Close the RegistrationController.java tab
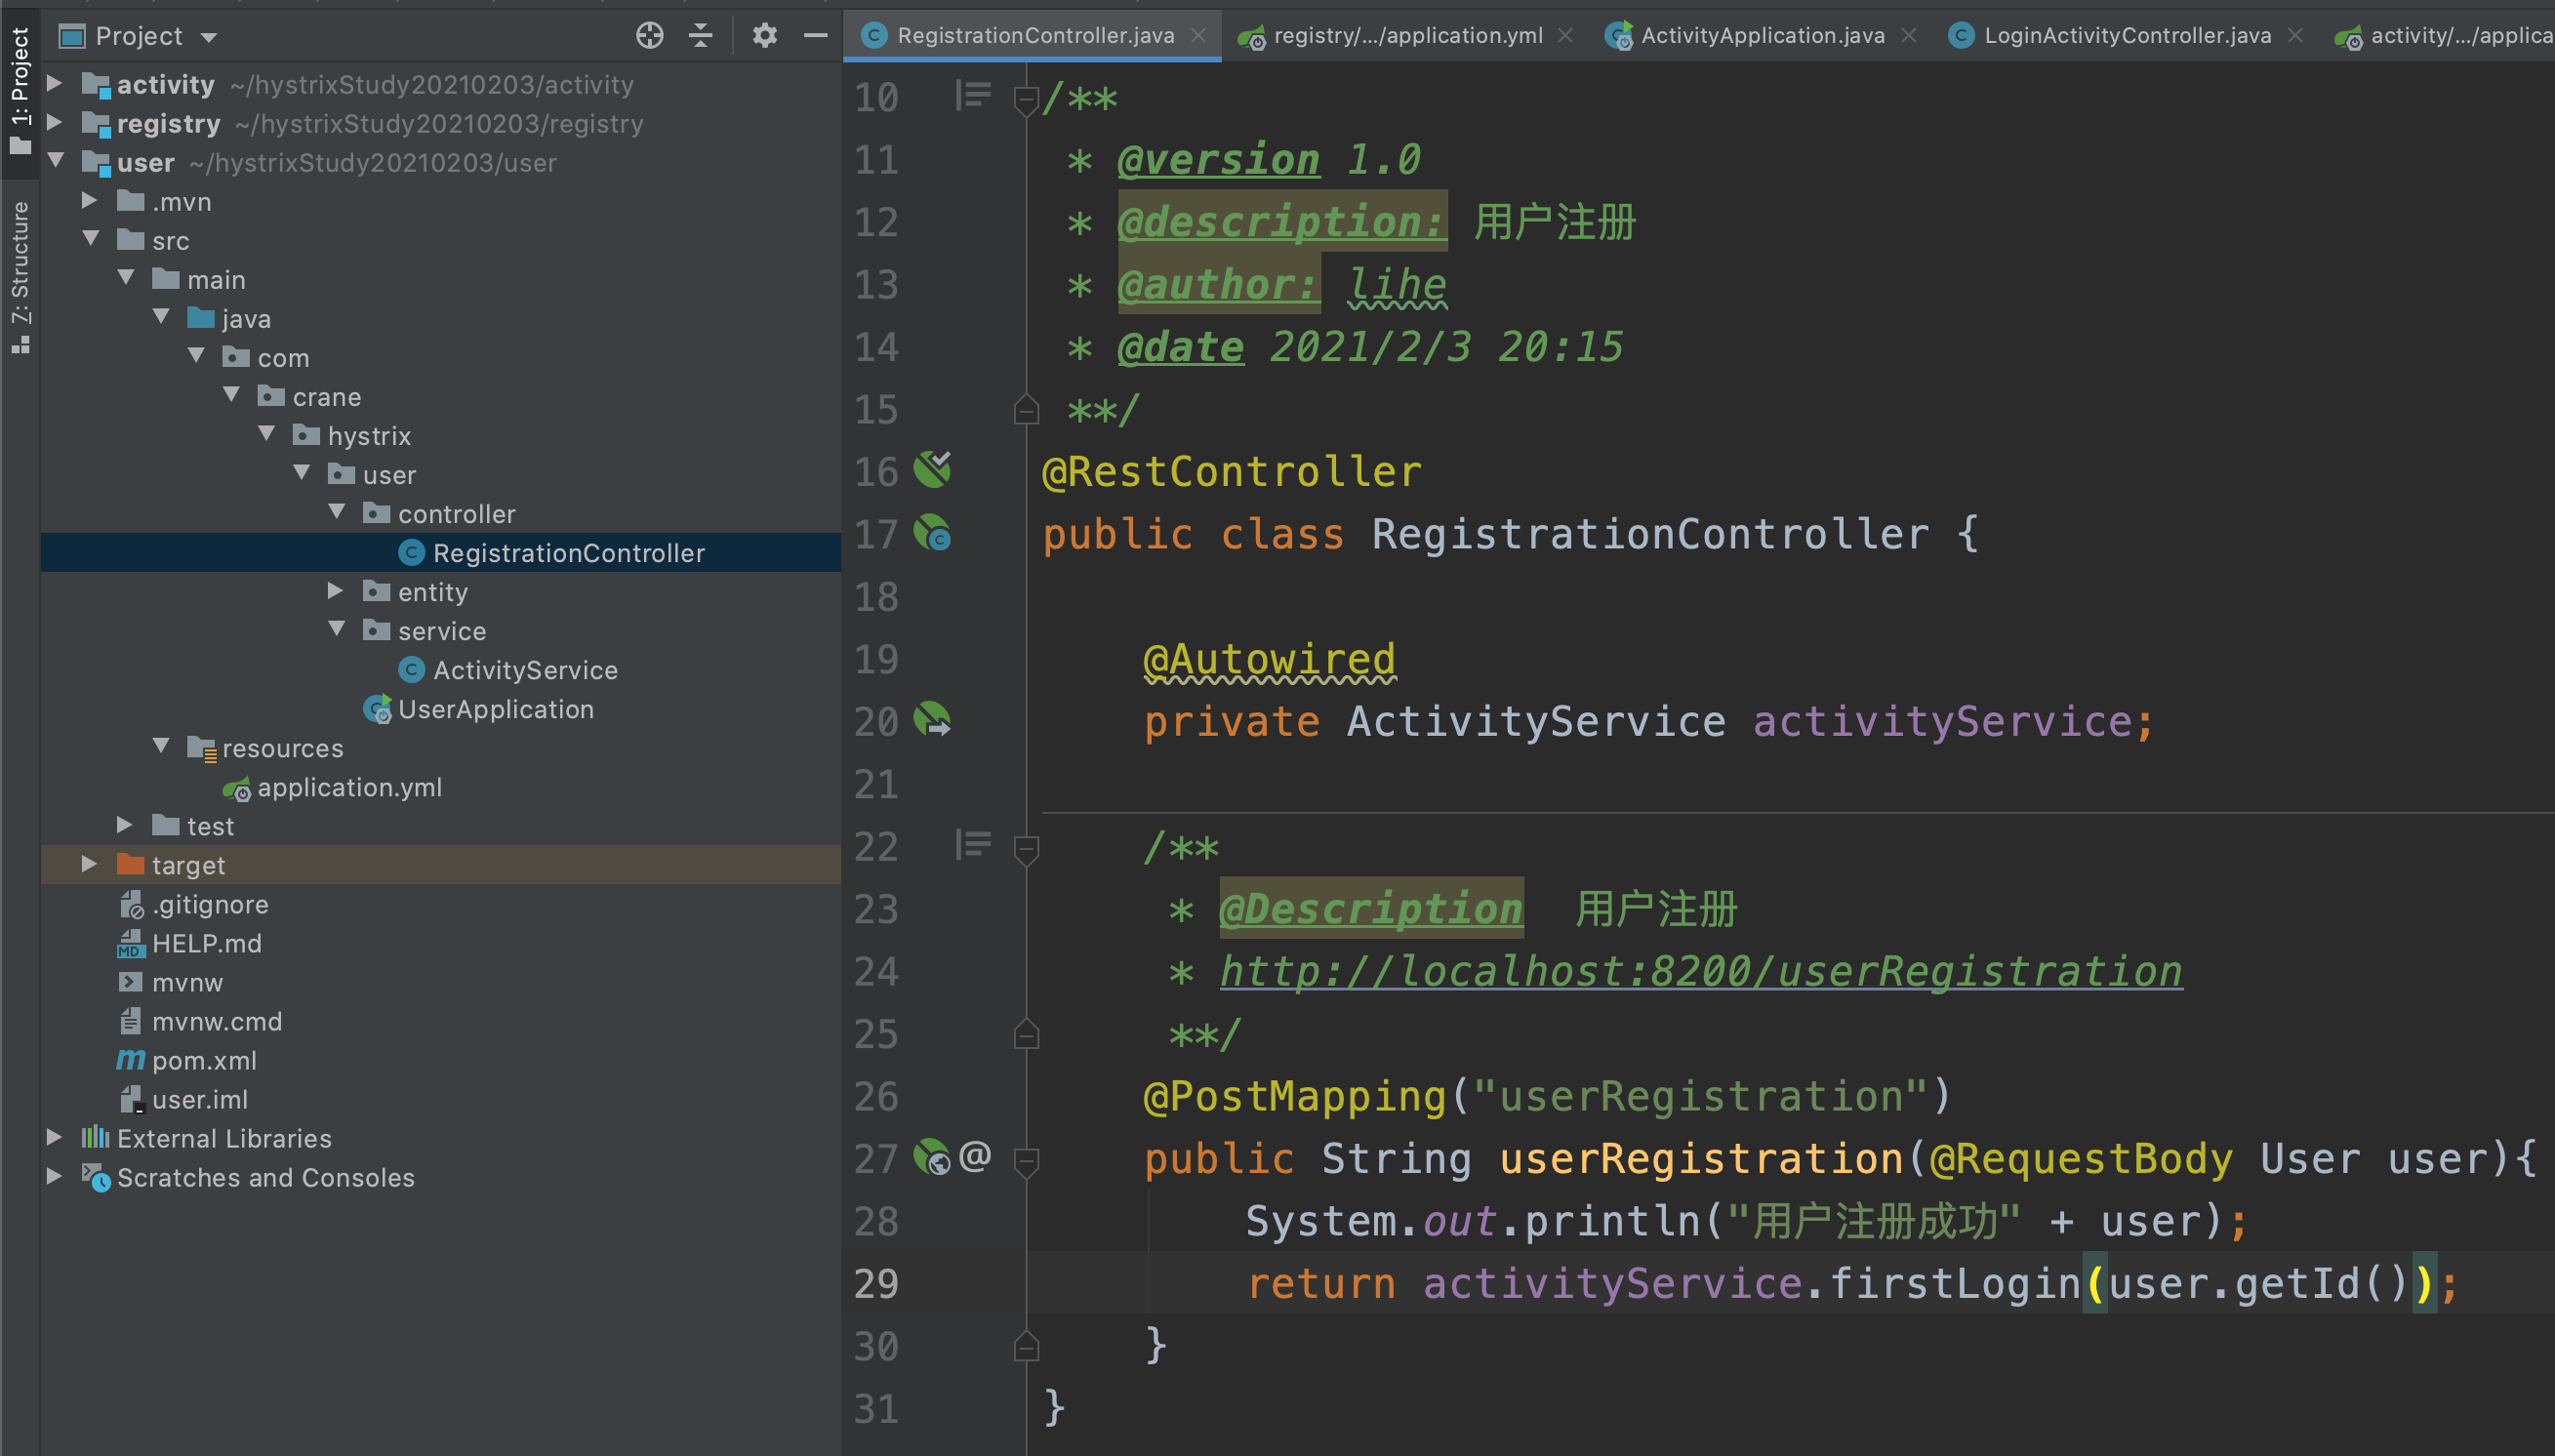The width and height of the screenshot is (2555, 1456). tap(1198, 36)
